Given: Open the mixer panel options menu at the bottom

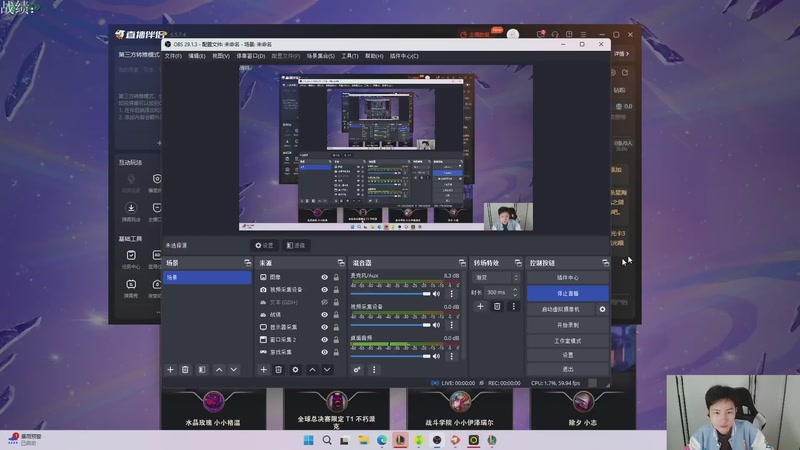Looking at the screenshot, I should click(374, 369).
